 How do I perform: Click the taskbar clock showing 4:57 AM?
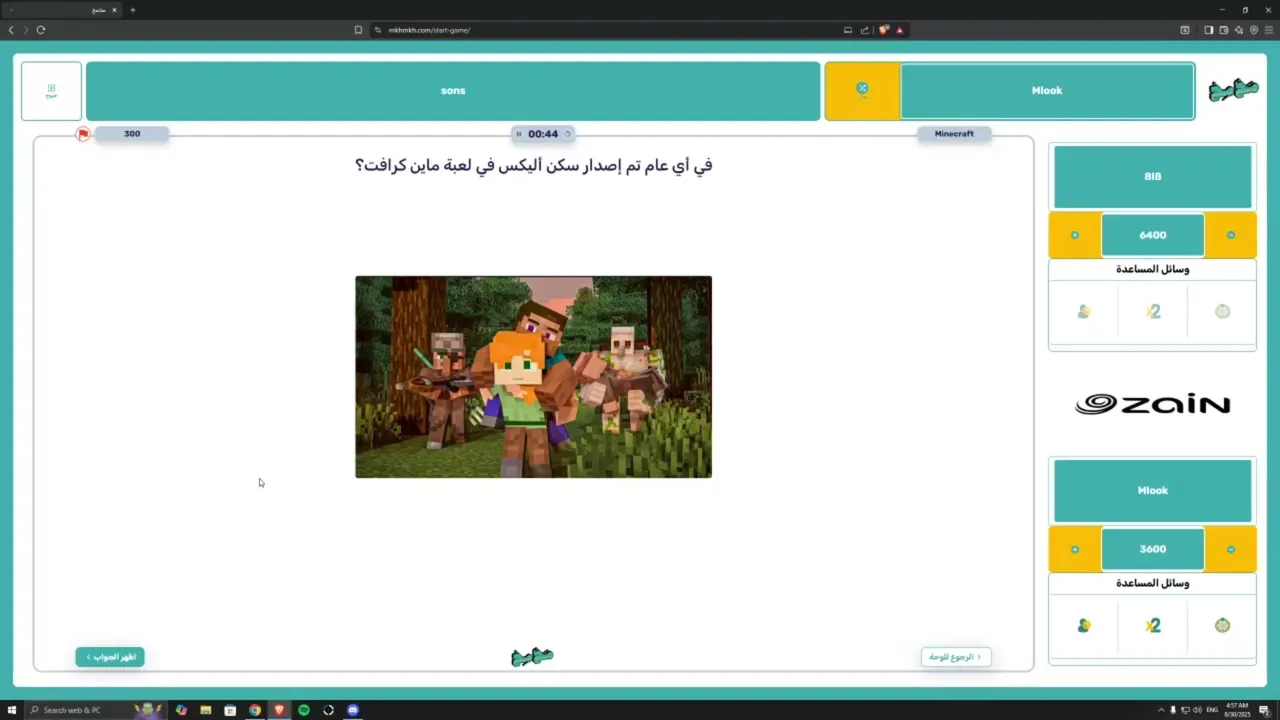pos(1237,710)
